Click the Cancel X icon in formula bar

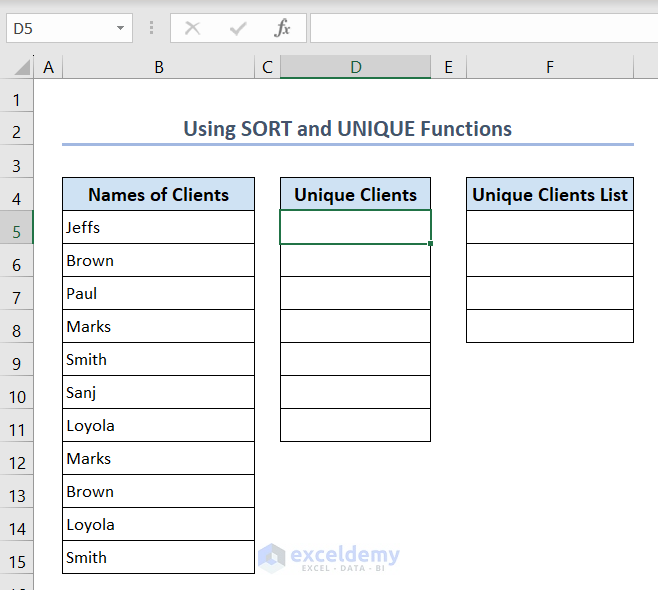(192, 28)
